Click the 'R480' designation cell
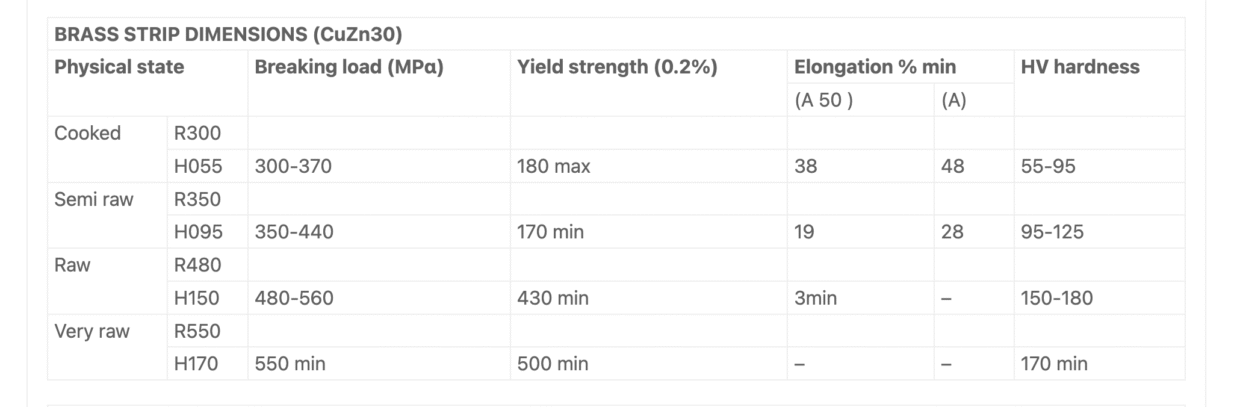Screen dimensions: 1240x407 (x=197, y=266)
